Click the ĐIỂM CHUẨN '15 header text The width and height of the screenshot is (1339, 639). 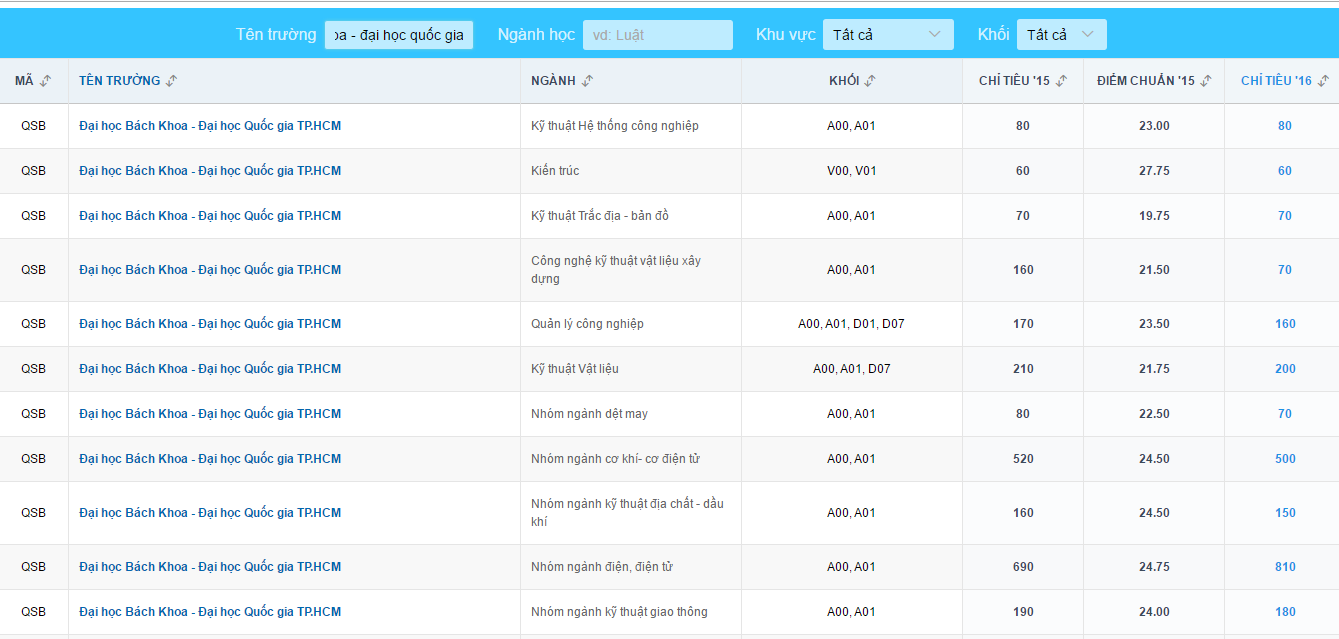(1145, 81)
